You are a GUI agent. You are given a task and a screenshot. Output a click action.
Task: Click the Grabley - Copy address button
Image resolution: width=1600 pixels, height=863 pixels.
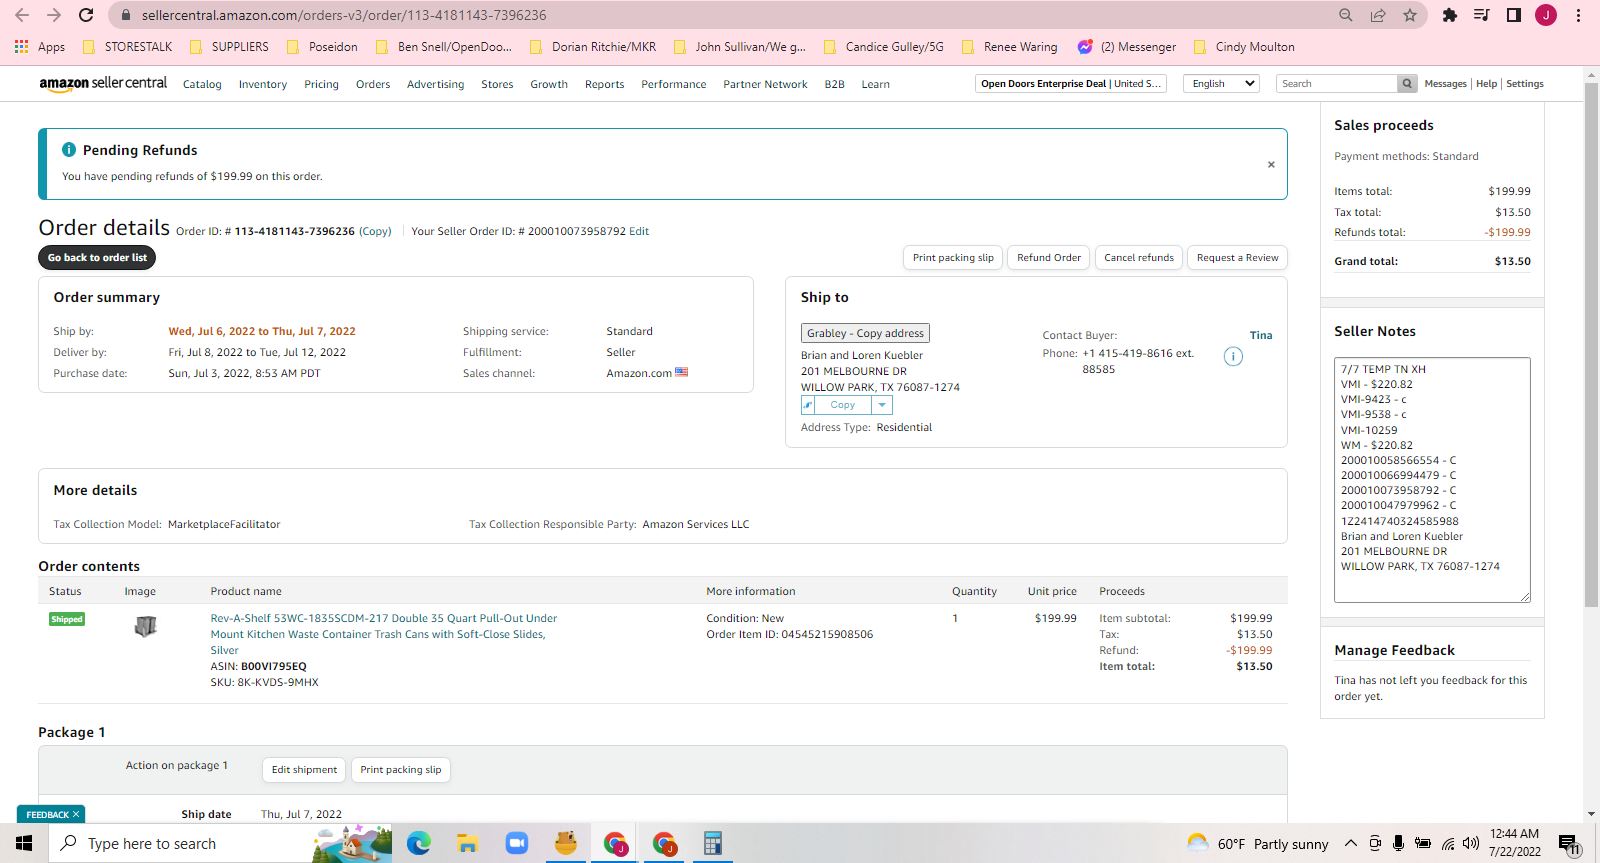pyautogui.click(x=865, y=333)
